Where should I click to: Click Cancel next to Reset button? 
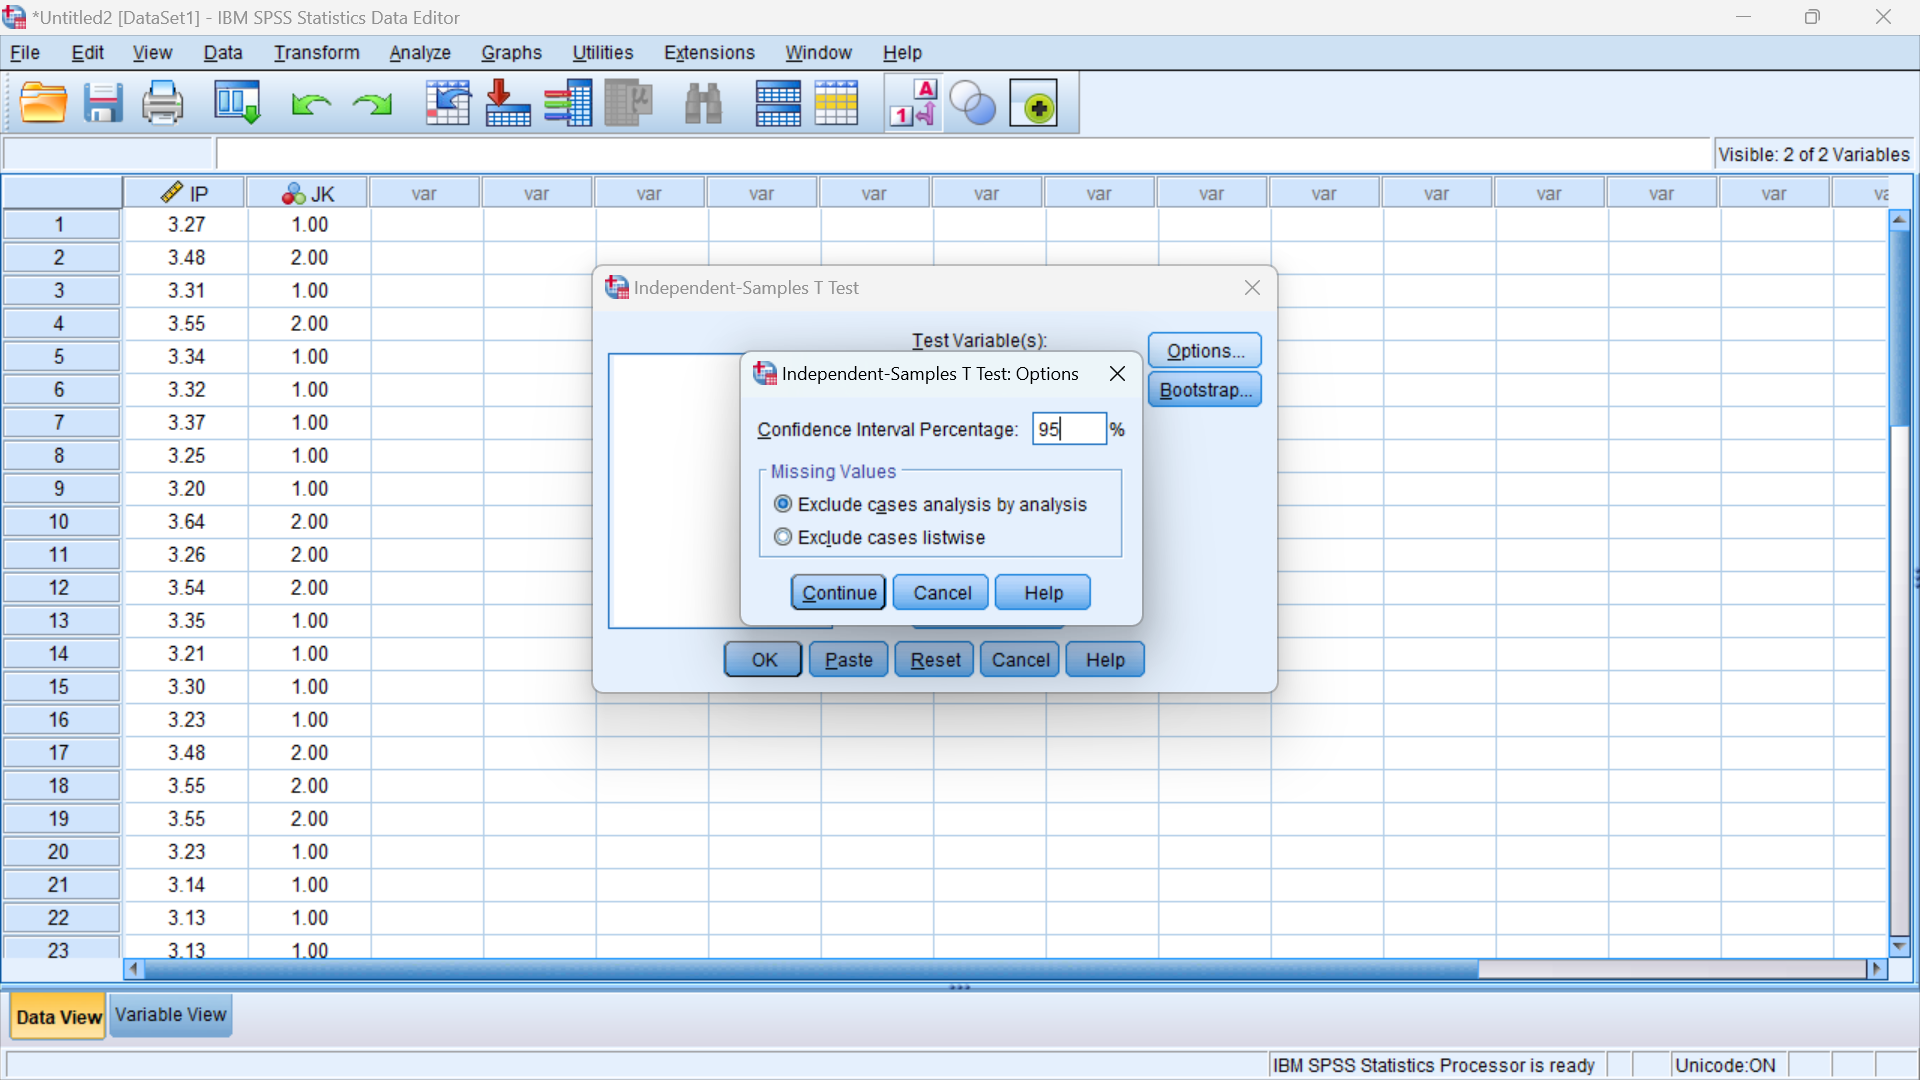click(1020, 660)
